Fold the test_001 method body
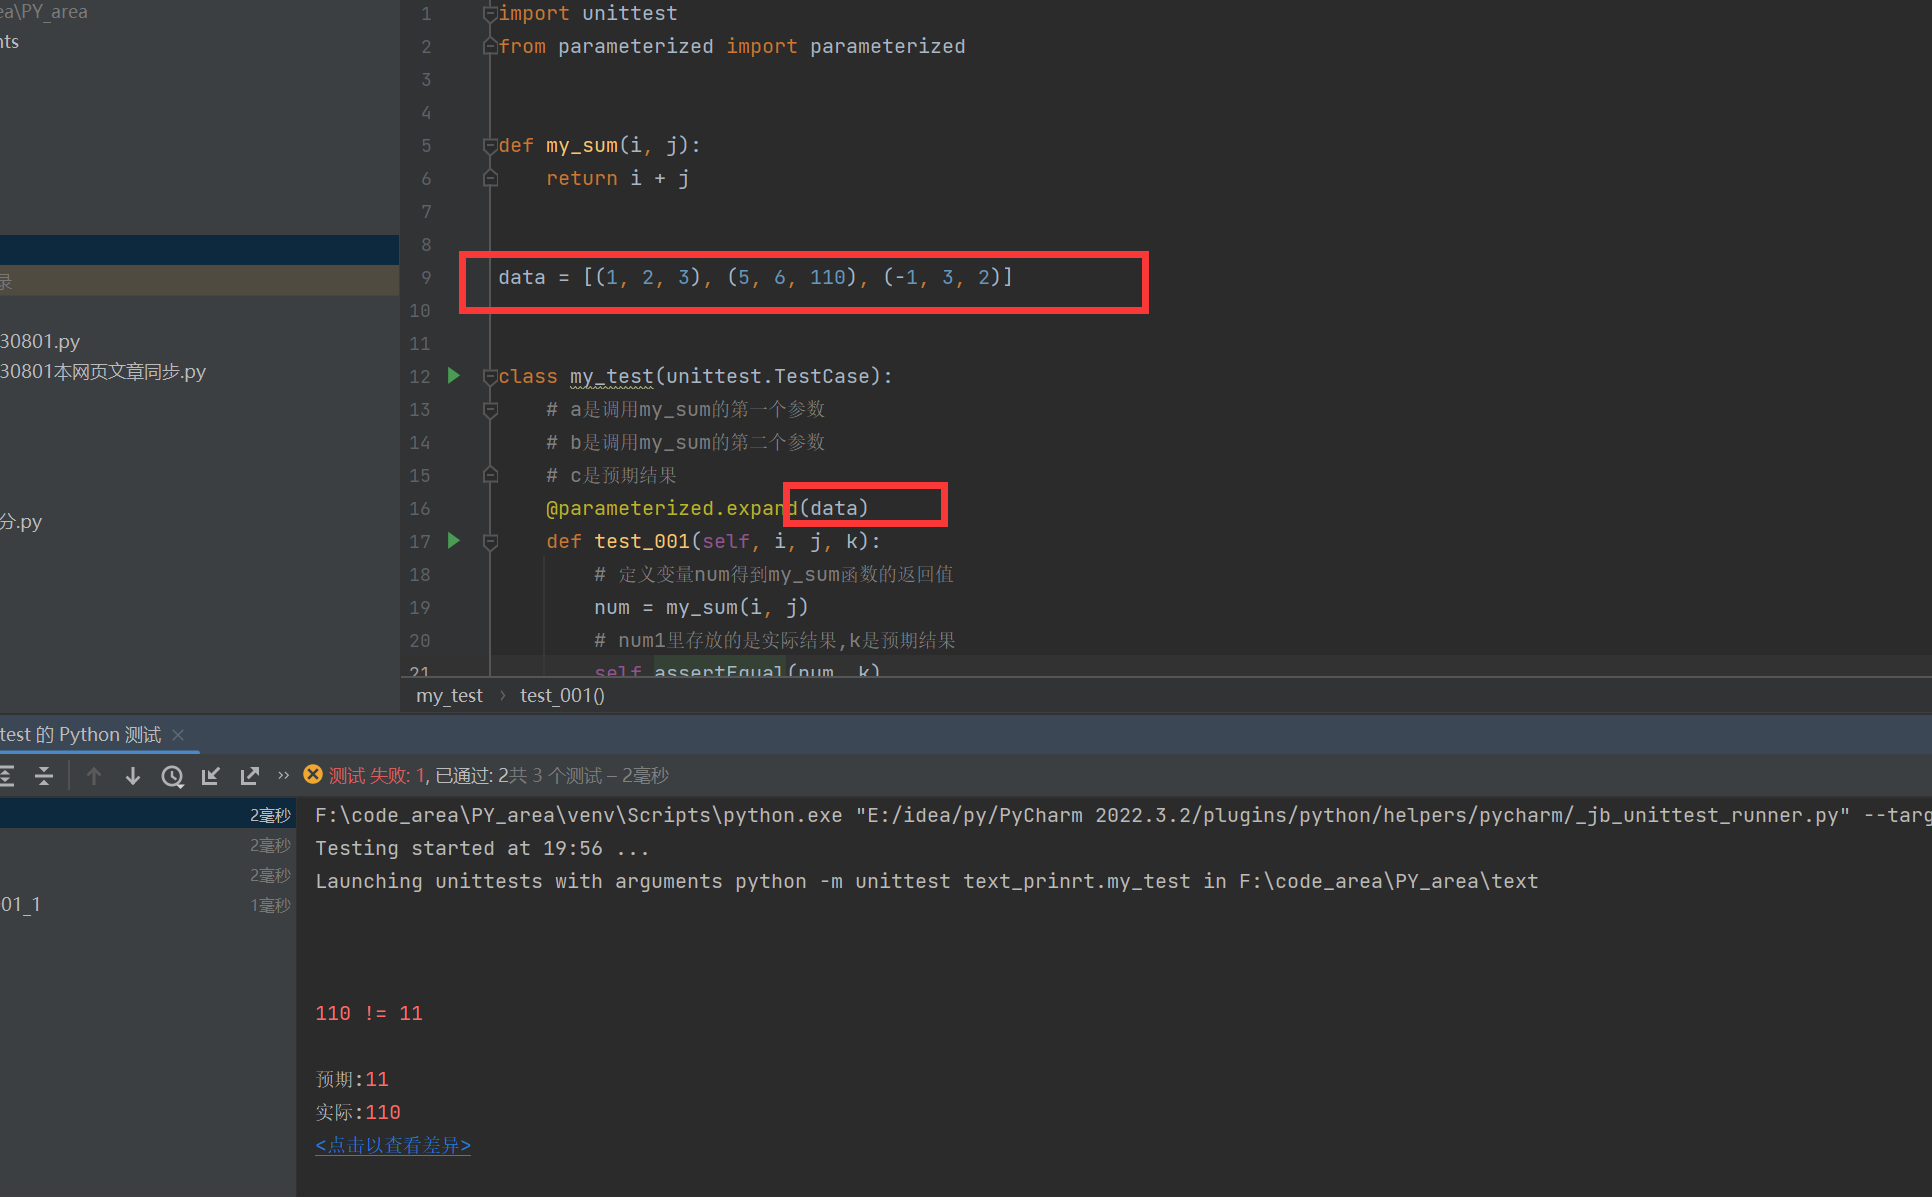The width and height of the screenshot is (1932, 1197). click(490, 542)
